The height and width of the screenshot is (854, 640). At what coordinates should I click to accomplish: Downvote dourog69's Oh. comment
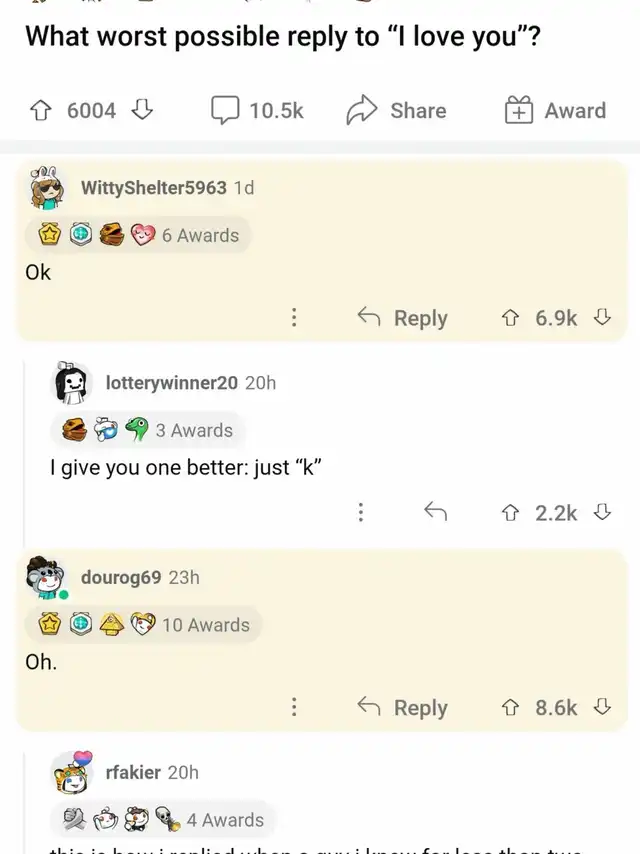coord(601,707)
